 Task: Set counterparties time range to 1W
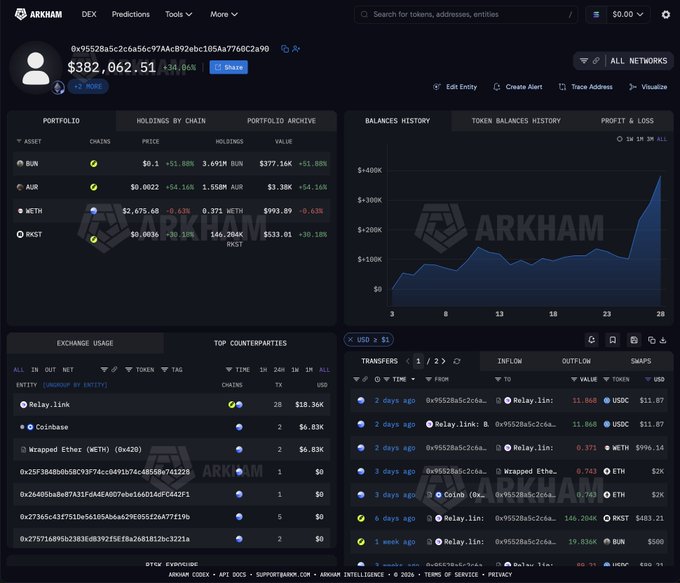(295, 370)
